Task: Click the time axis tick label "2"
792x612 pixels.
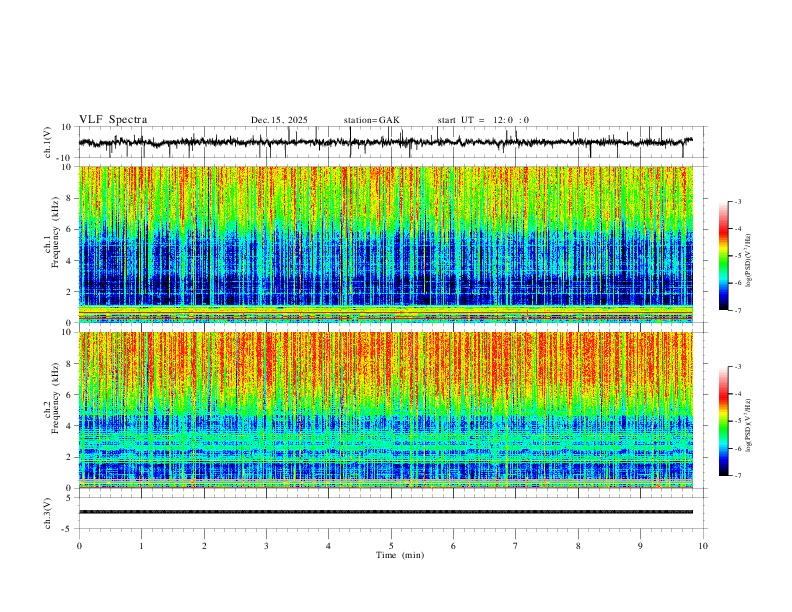Action: click(204, 546)
